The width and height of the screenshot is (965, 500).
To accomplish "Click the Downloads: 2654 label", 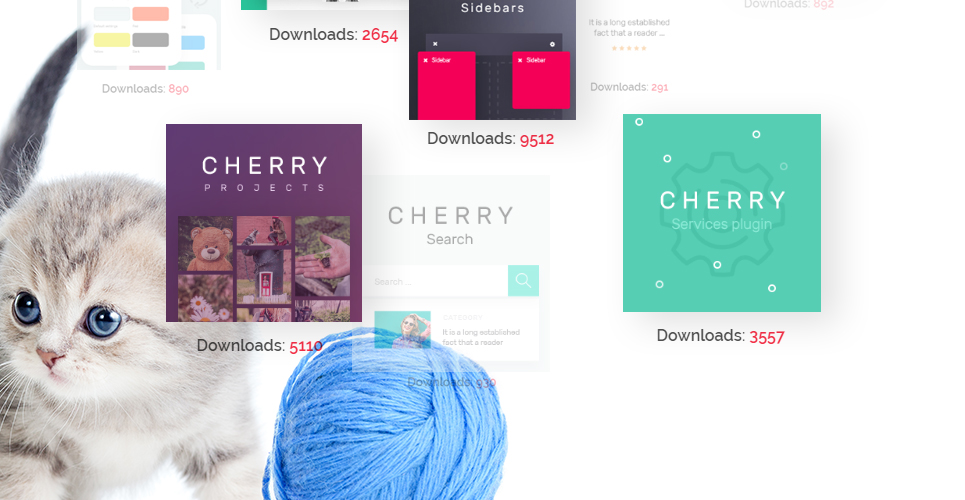I will 334,34.
